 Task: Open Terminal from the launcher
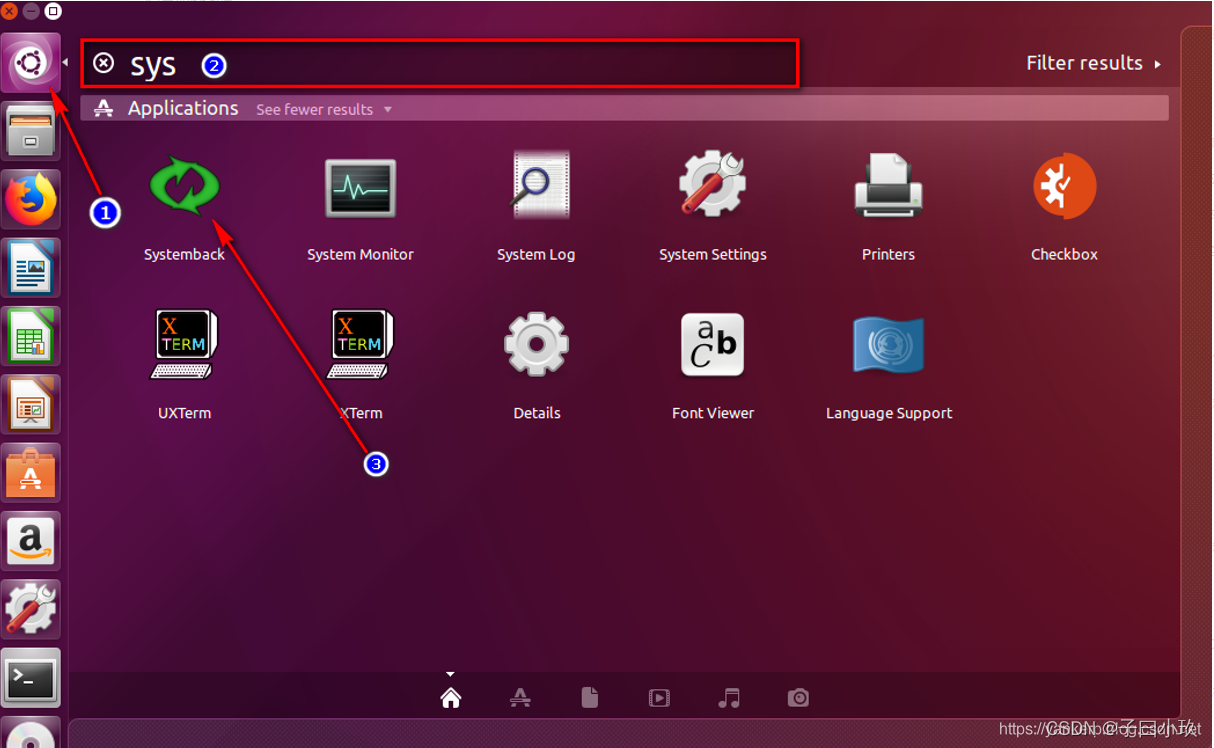point(31,677)
